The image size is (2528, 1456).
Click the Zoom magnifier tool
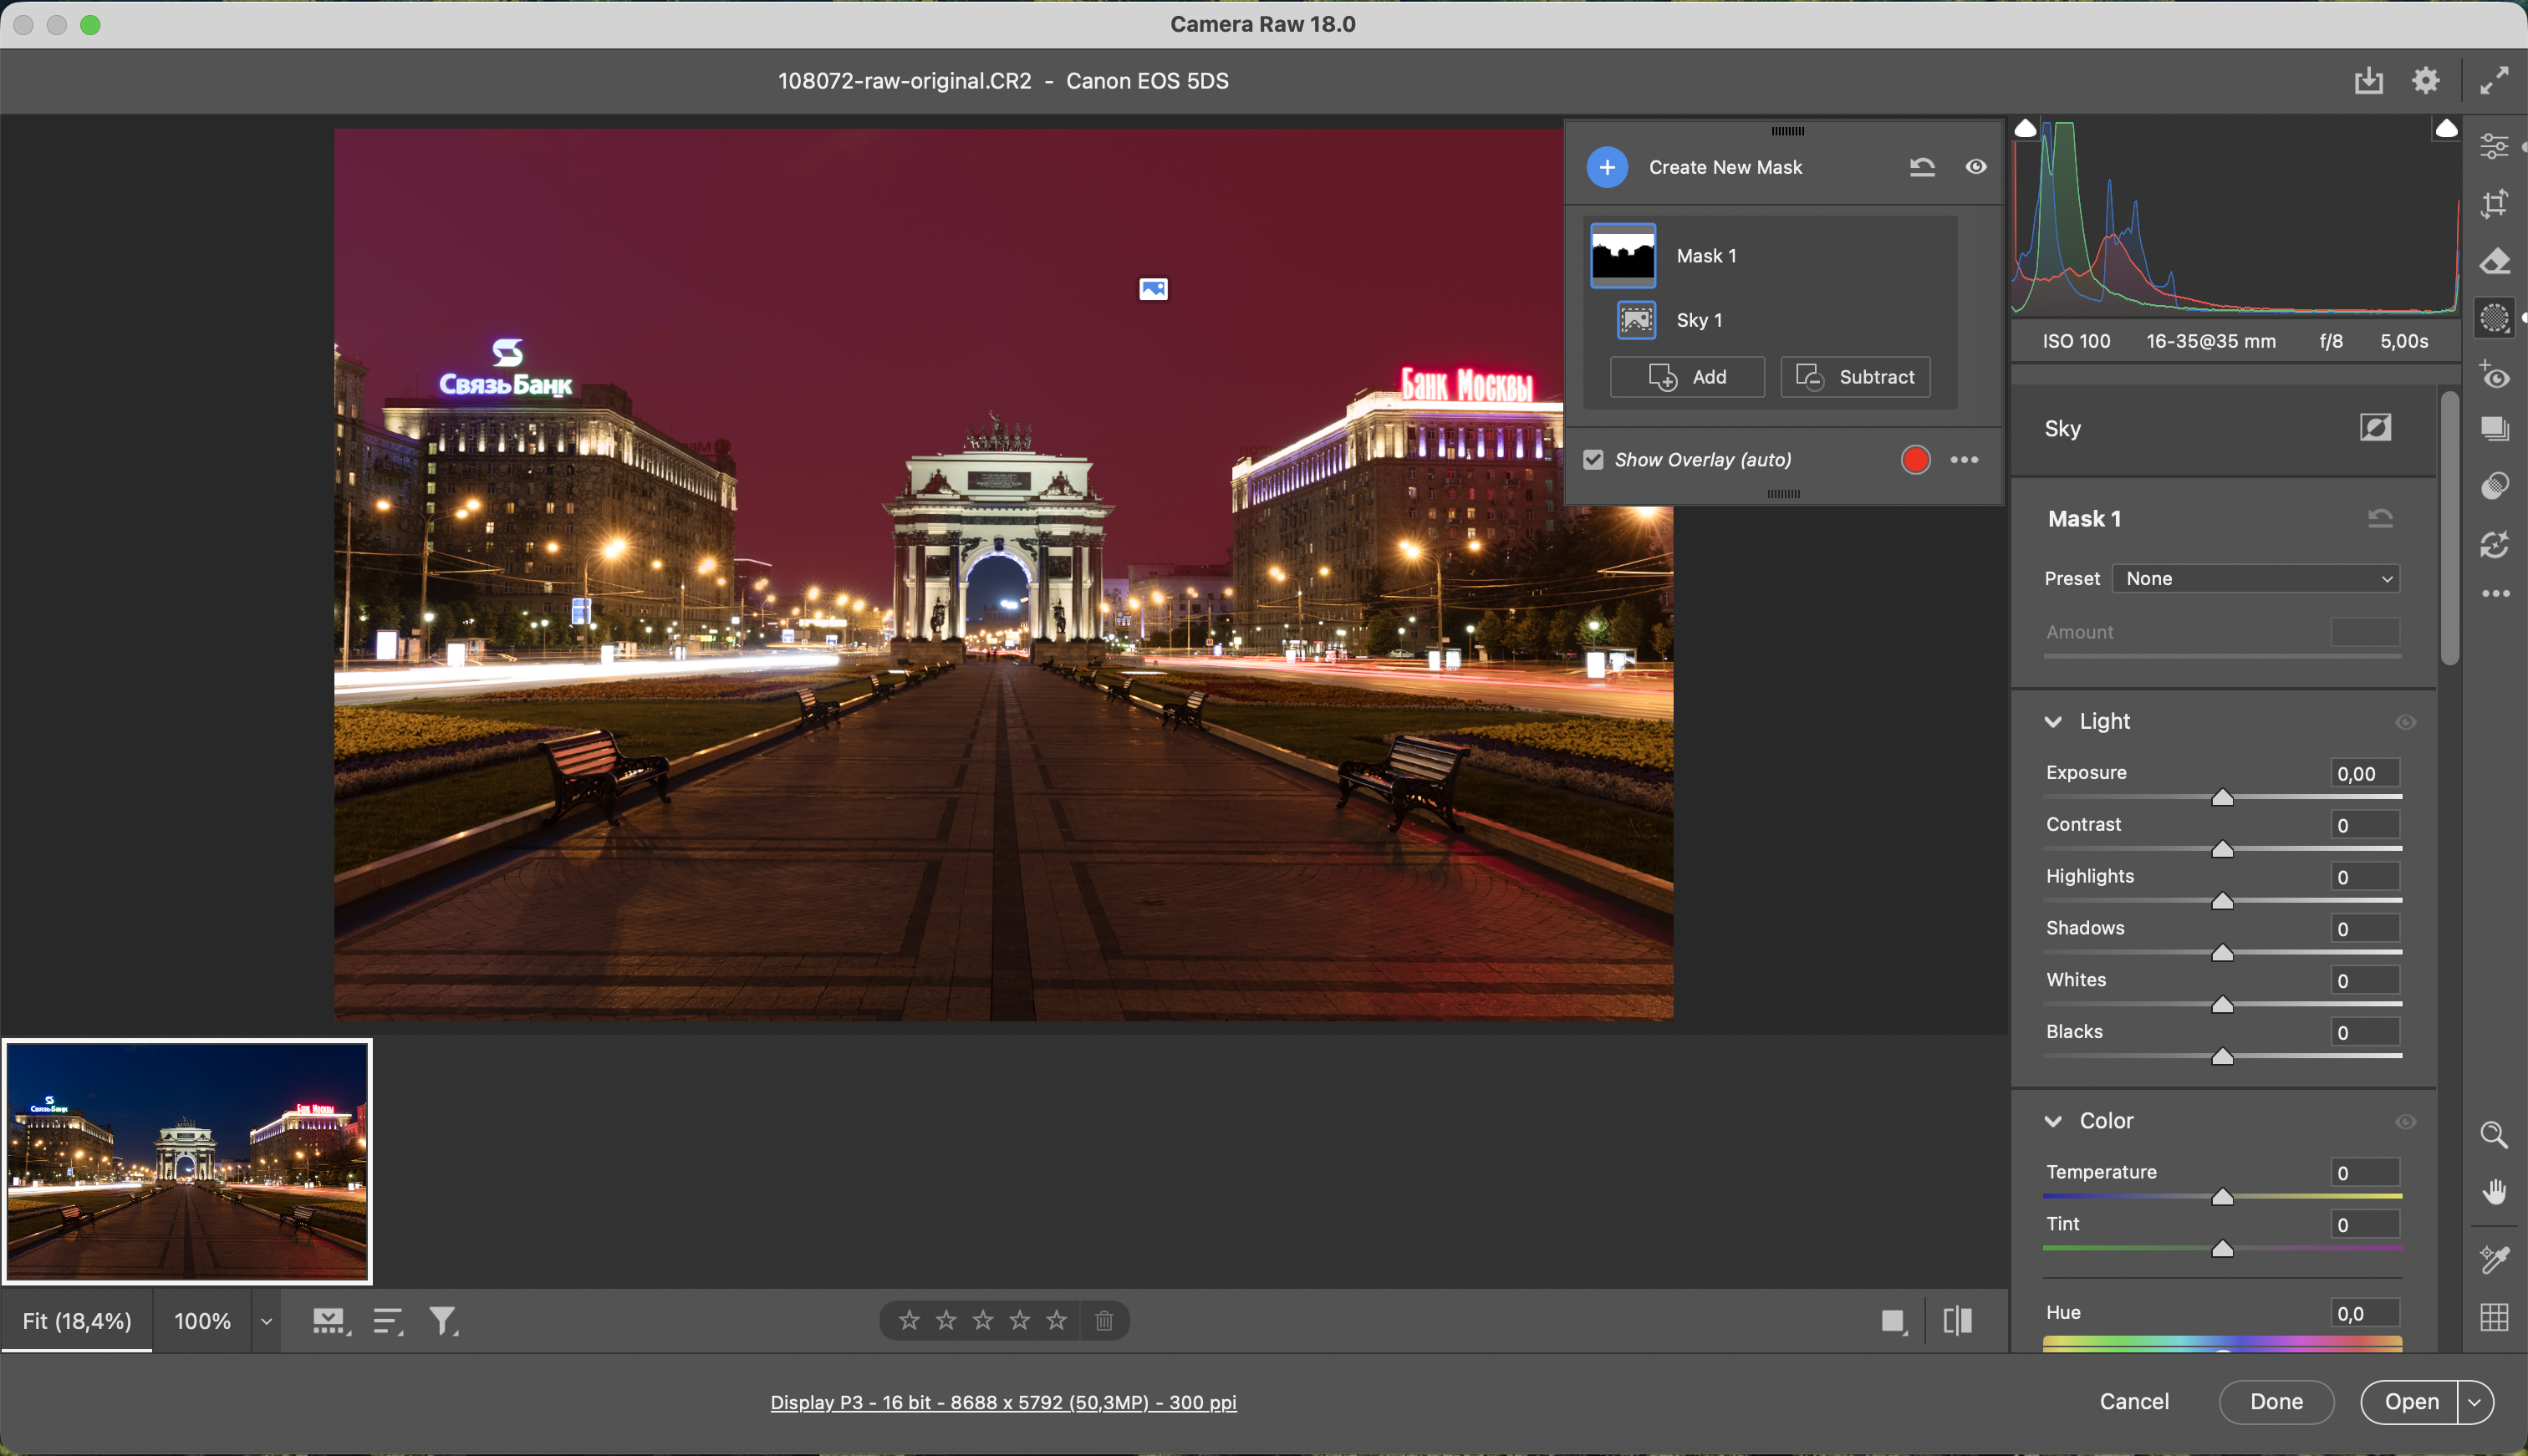click(x=2494, y=1135)
